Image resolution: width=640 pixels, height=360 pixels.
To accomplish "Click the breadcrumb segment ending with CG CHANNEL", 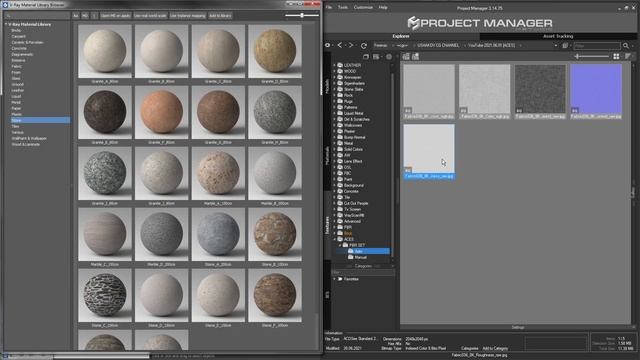I will [438, 46].
